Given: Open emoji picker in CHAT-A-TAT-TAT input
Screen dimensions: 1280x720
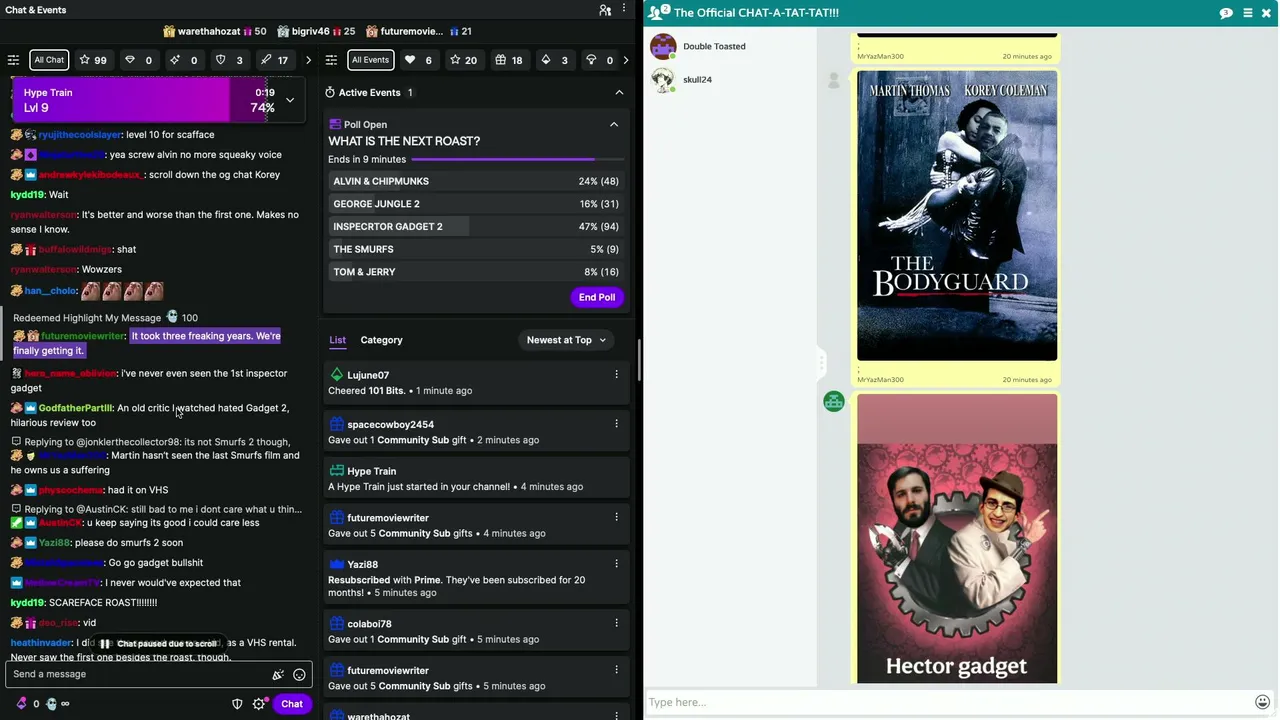Looking at the screenshot, I should pyautogui.click(x=1262, y=702).
